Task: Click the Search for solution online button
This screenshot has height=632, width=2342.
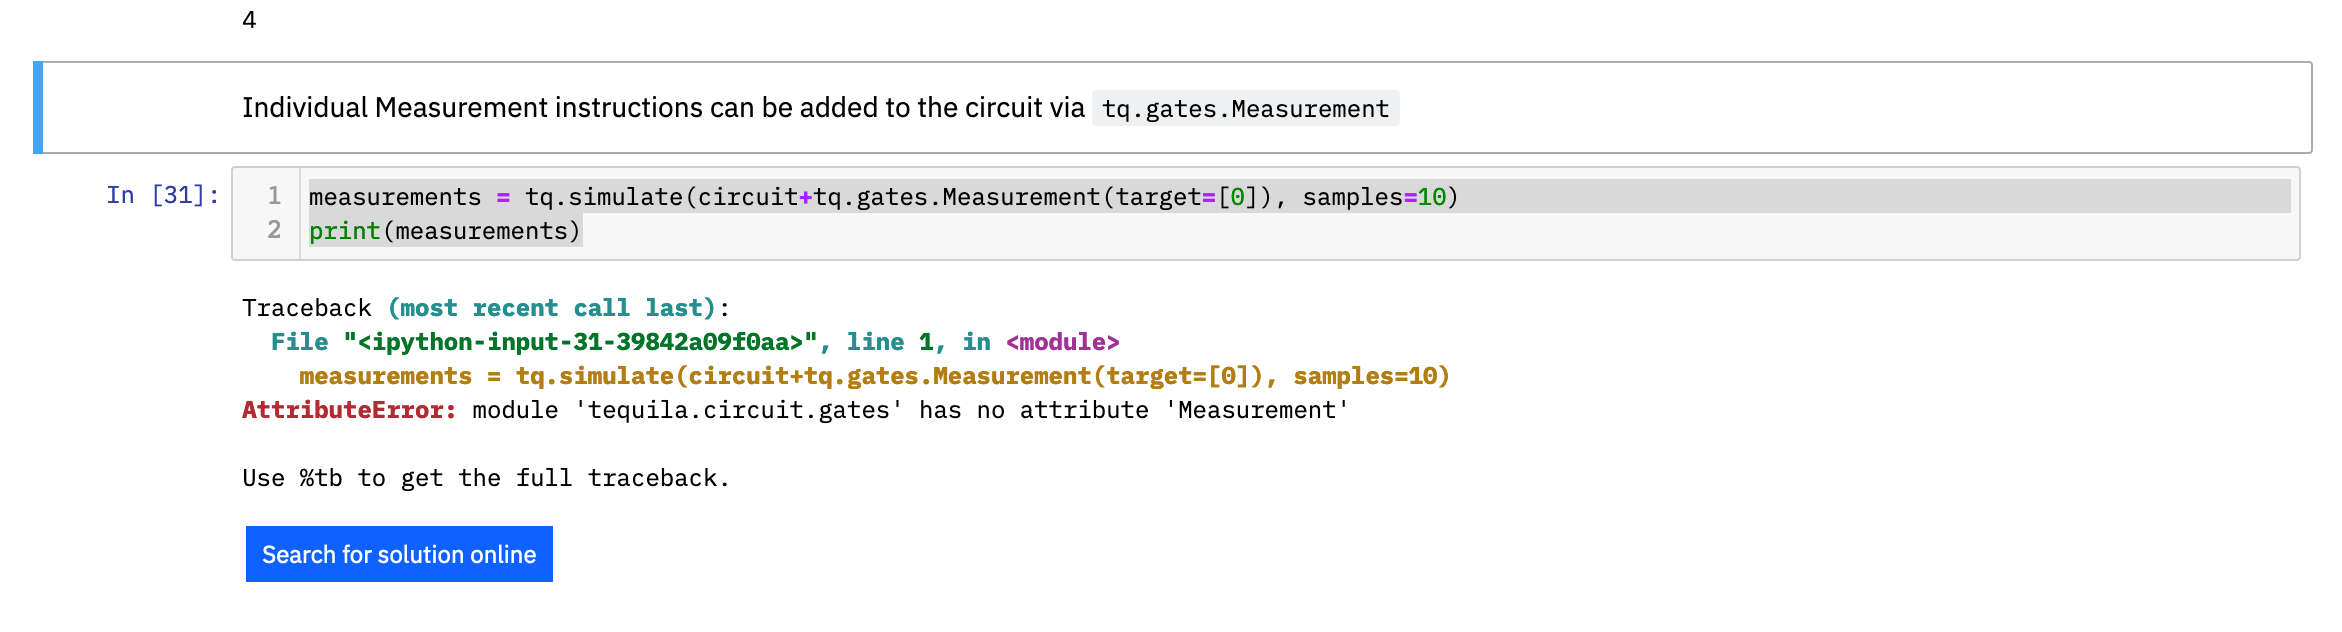Action: pos(398,553)
